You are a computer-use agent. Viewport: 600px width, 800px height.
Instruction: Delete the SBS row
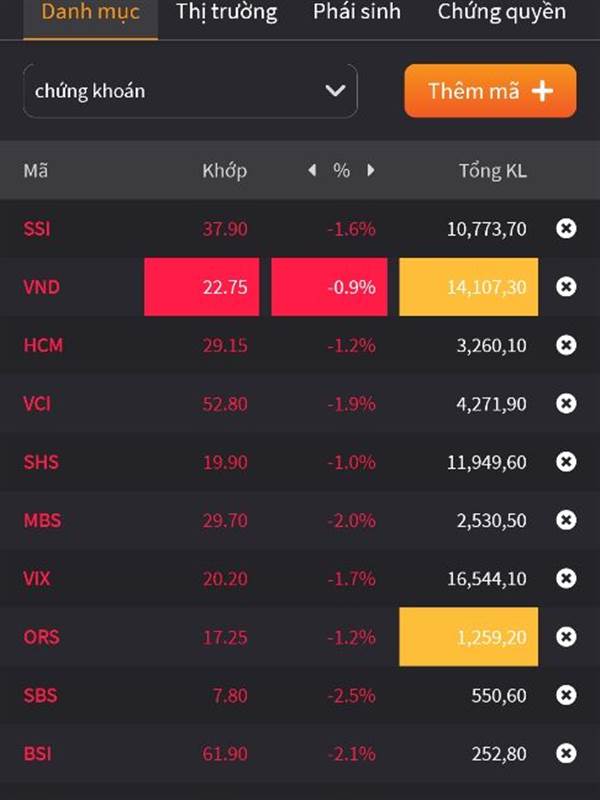pos(566,695)
